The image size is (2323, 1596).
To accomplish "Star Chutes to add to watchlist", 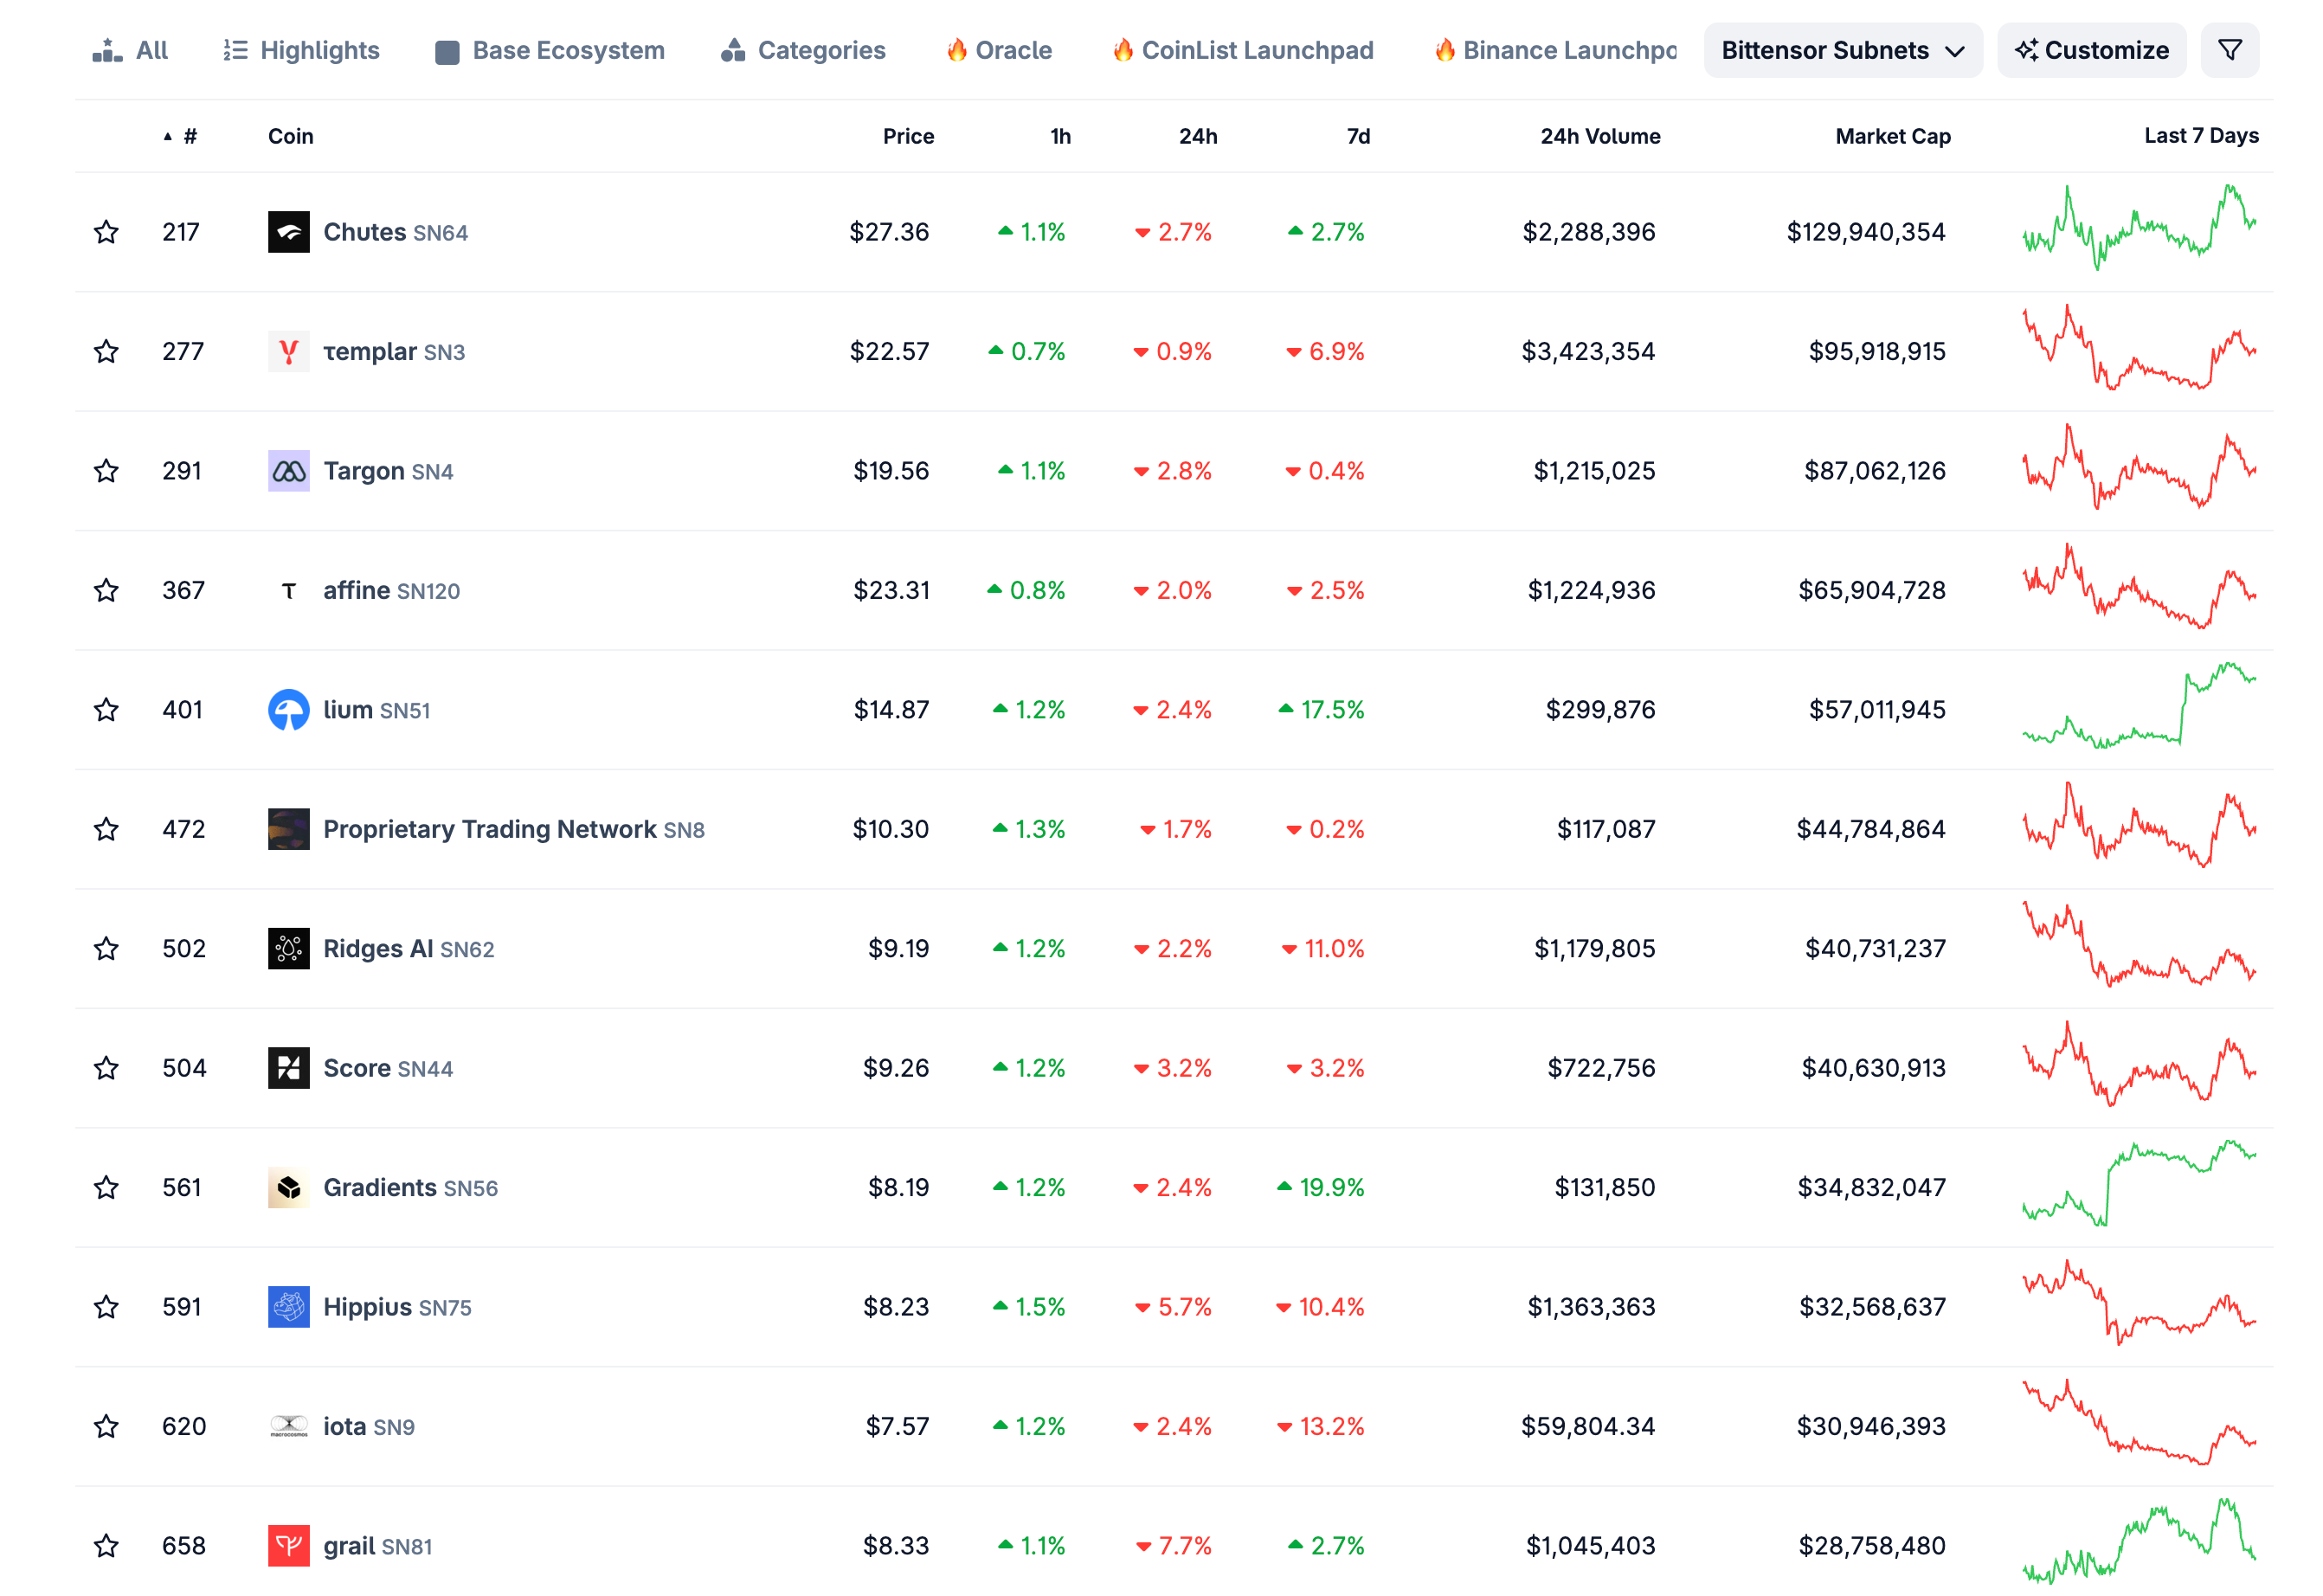I will (x=106, y=232).
